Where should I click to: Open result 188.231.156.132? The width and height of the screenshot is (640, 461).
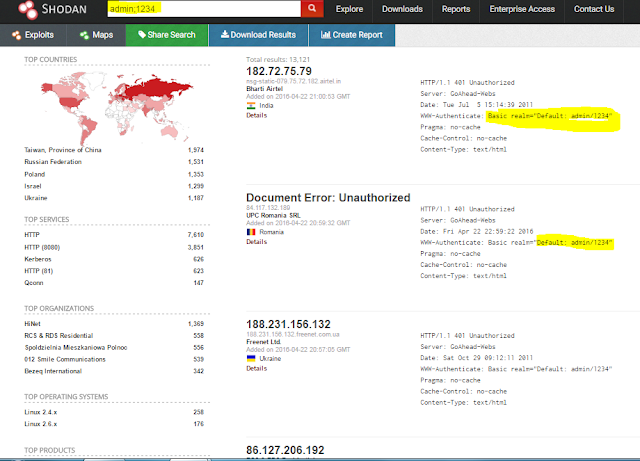pyautogui.click(x=288, y=324)
